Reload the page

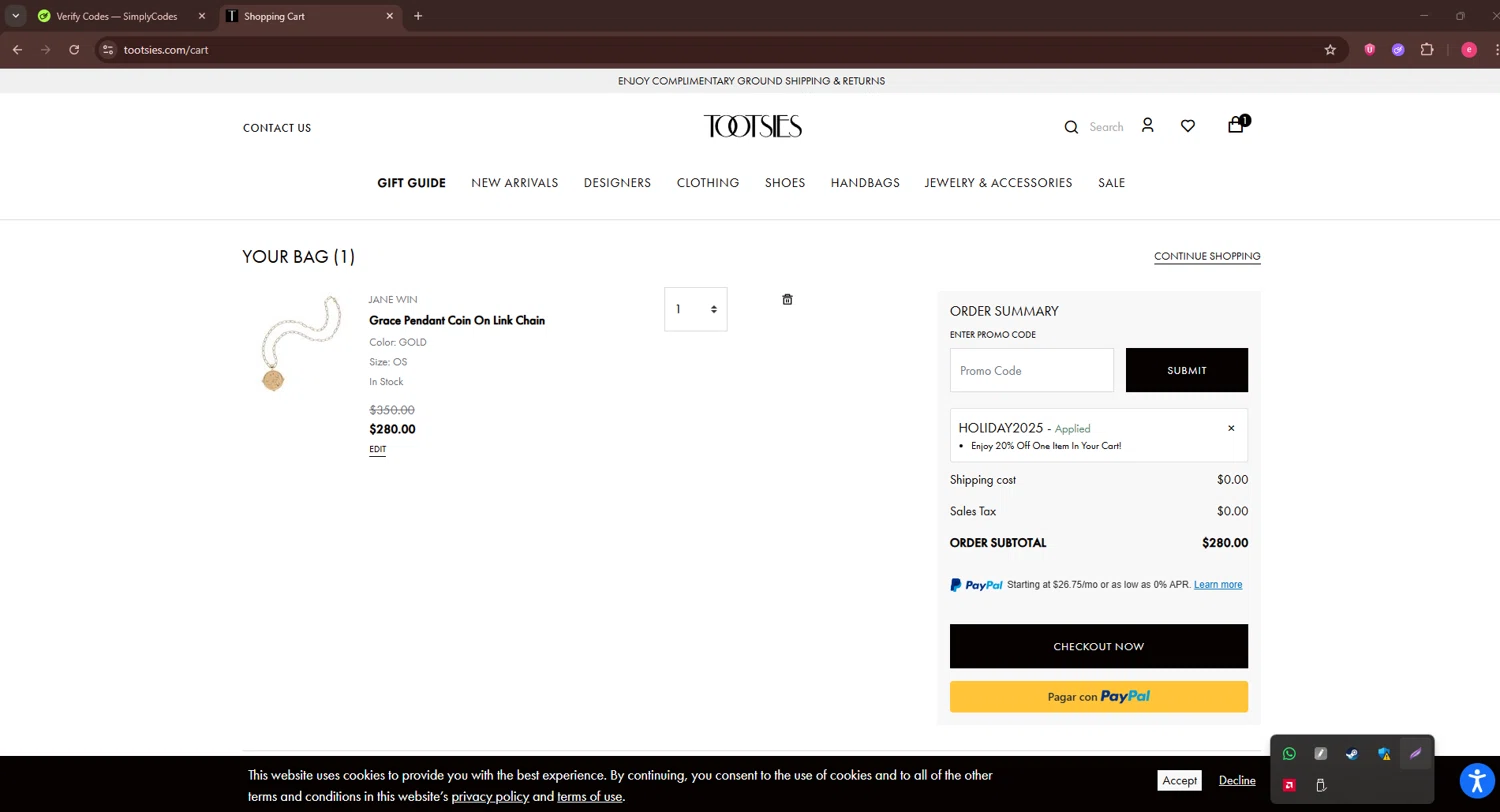[x=74, y=49]
